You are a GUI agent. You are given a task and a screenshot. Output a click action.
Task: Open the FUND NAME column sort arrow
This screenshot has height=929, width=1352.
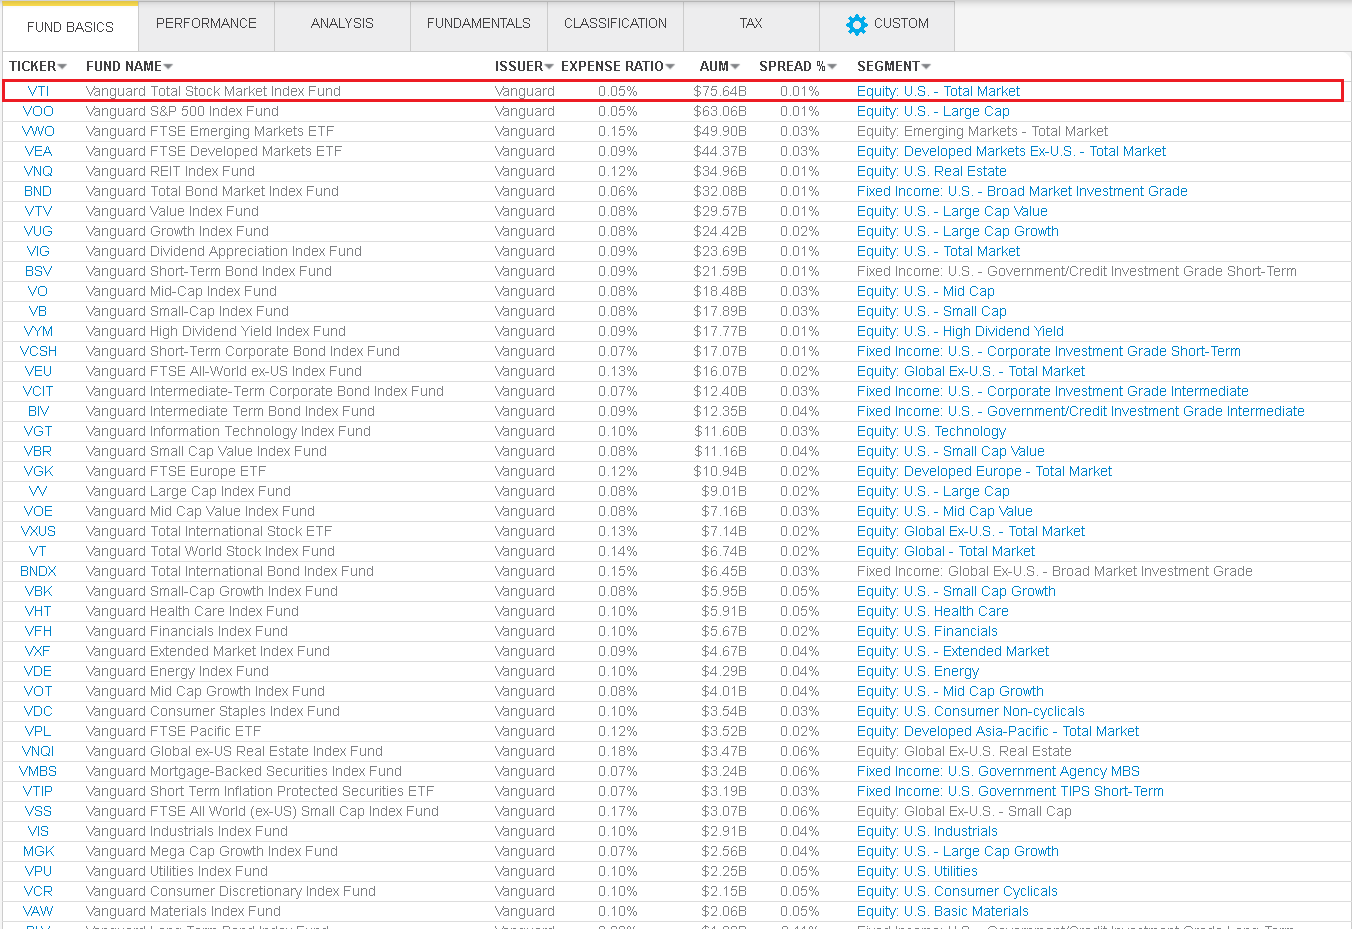click(168, 67)
